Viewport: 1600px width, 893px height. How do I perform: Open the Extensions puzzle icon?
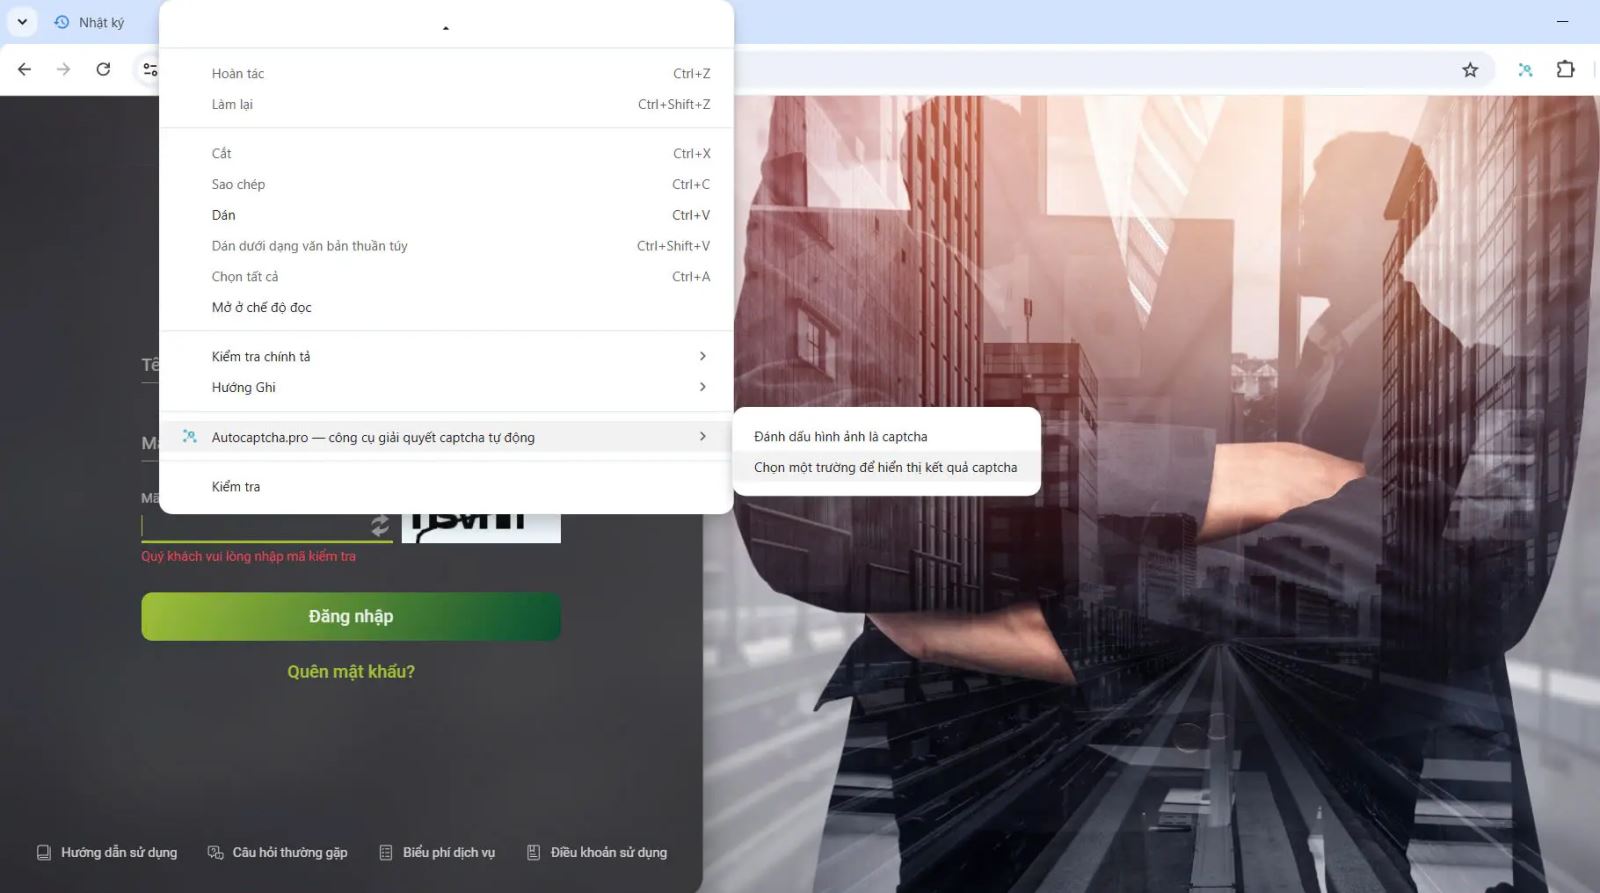1565,69
